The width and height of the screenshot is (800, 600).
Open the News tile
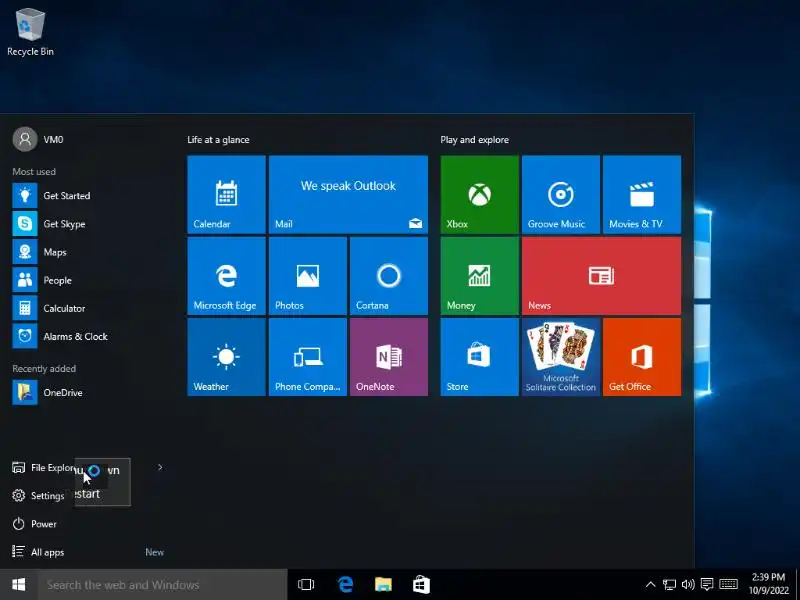[602, 276]
